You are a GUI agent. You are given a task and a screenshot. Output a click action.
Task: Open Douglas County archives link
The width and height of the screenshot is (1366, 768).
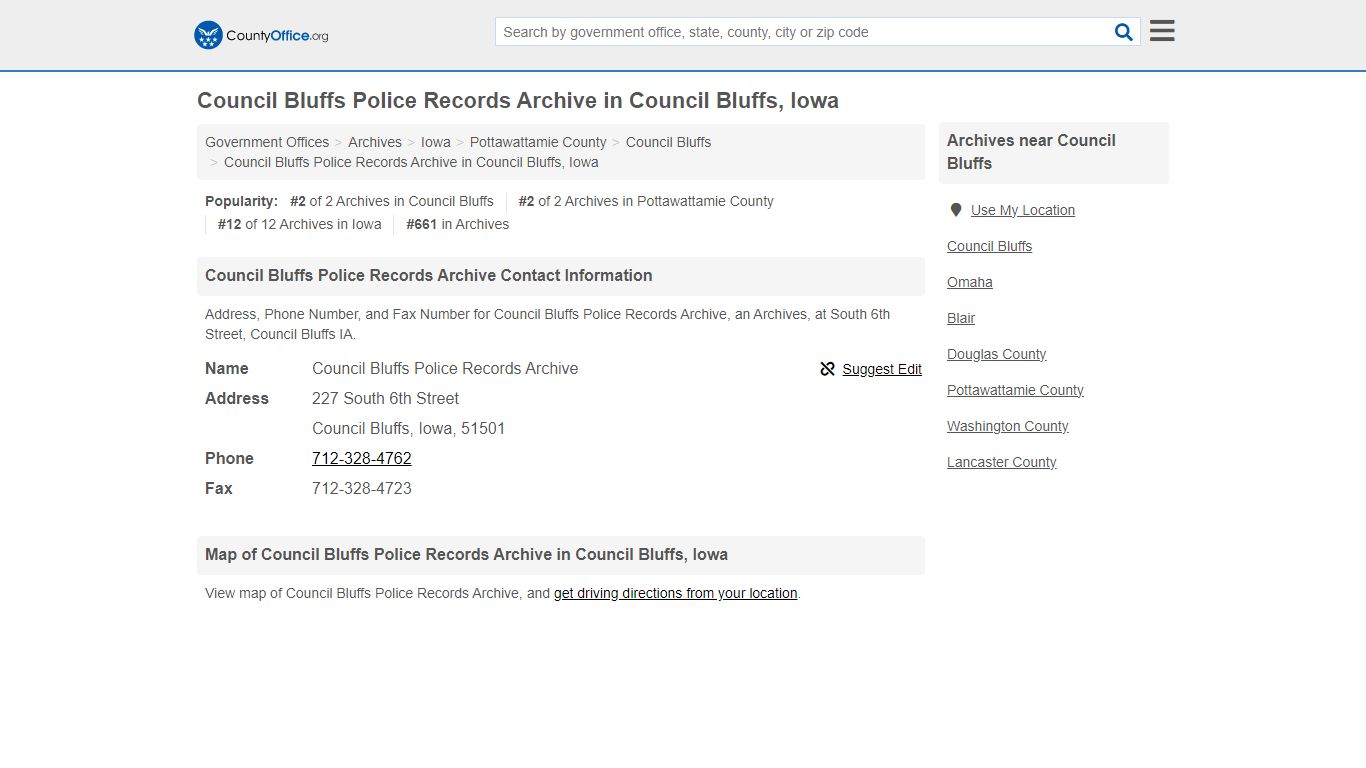[x=996, y=354]
